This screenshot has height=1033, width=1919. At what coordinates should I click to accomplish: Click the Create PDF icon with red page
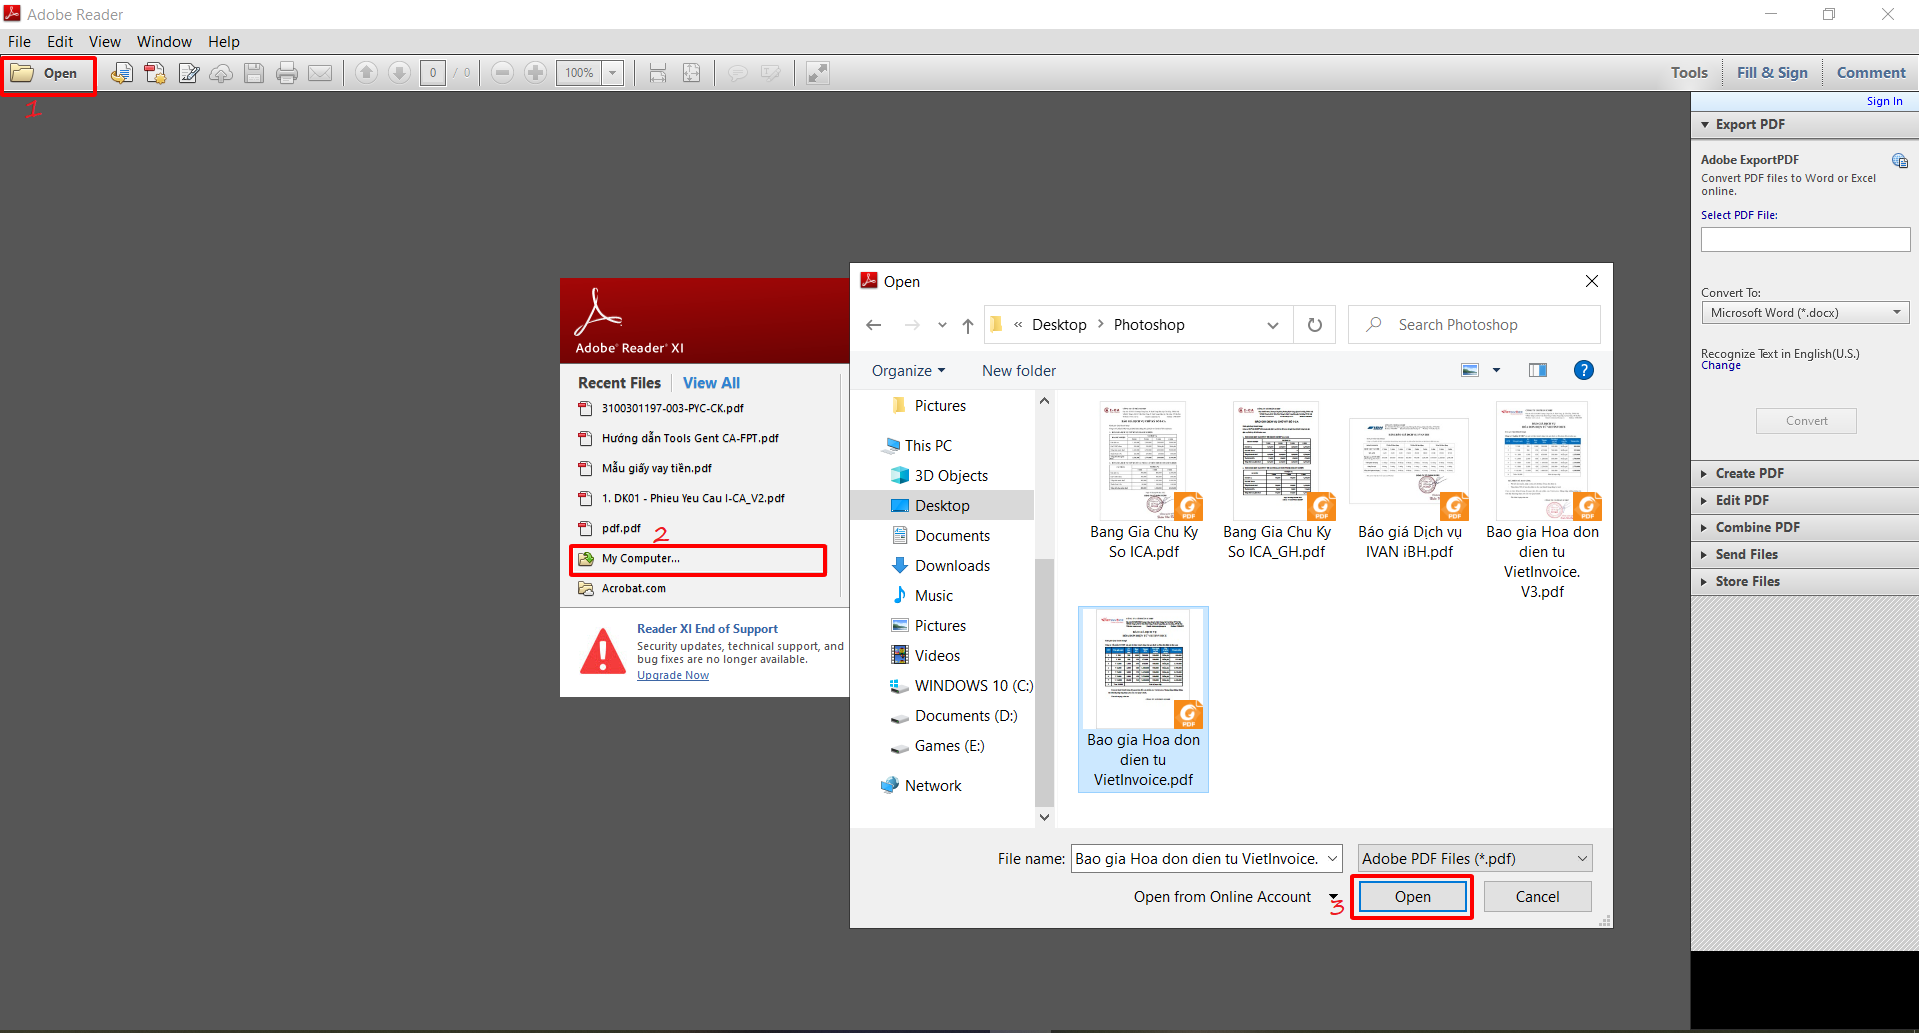(x=155, y=73)
